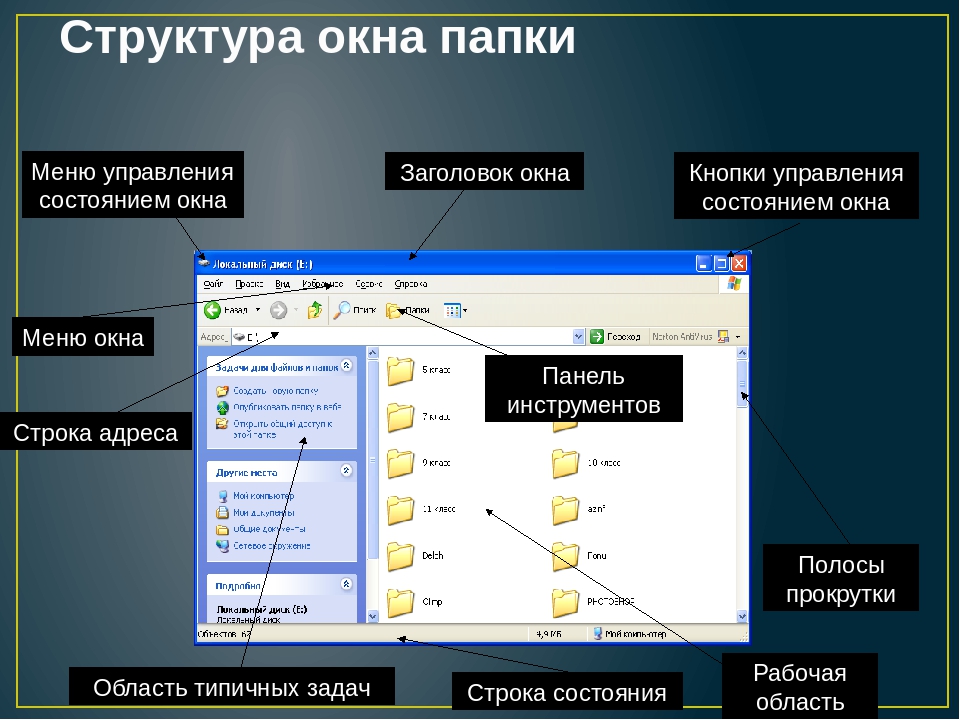Click Создать новую папку link

pos(276,391)
